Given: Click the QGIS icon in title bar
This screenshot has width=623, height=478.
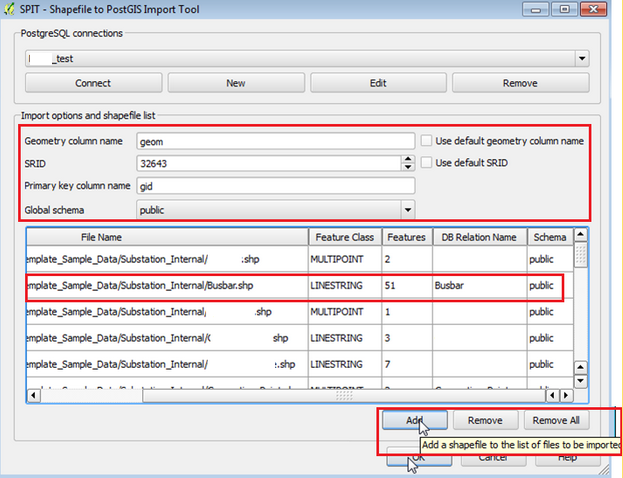Looking at the screenshot, I should [9, 9].
